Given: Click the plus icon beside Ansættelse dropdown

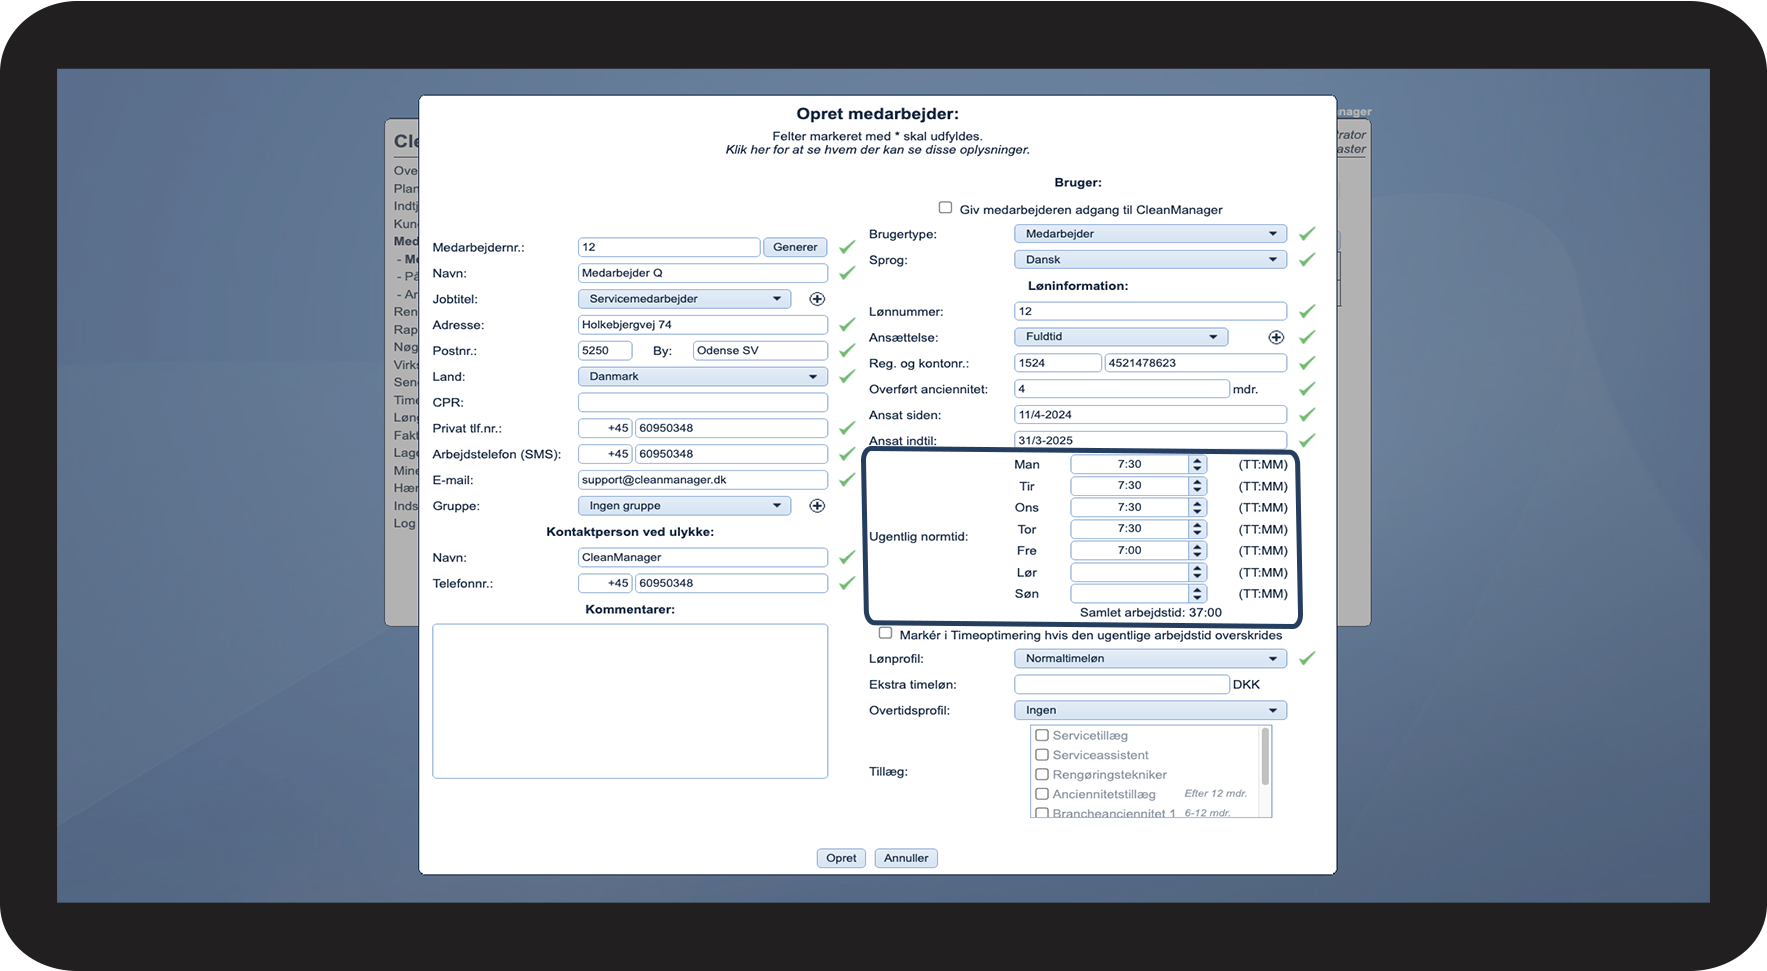Looking at the screenshot, I should point(1276,338).
